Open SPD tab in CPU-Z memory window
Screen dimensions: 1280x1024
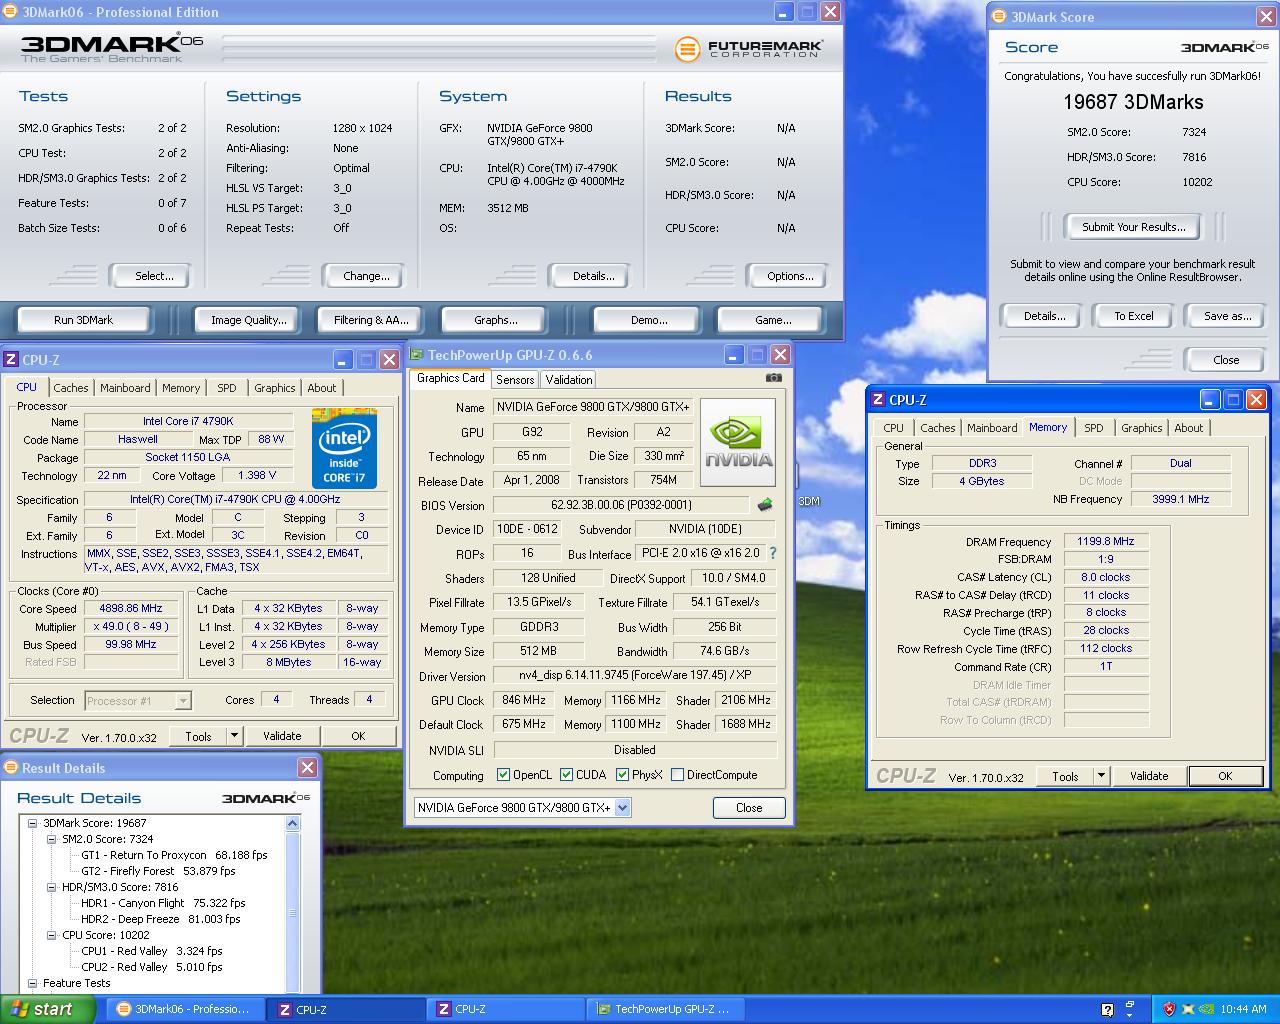coord(1094,428)
